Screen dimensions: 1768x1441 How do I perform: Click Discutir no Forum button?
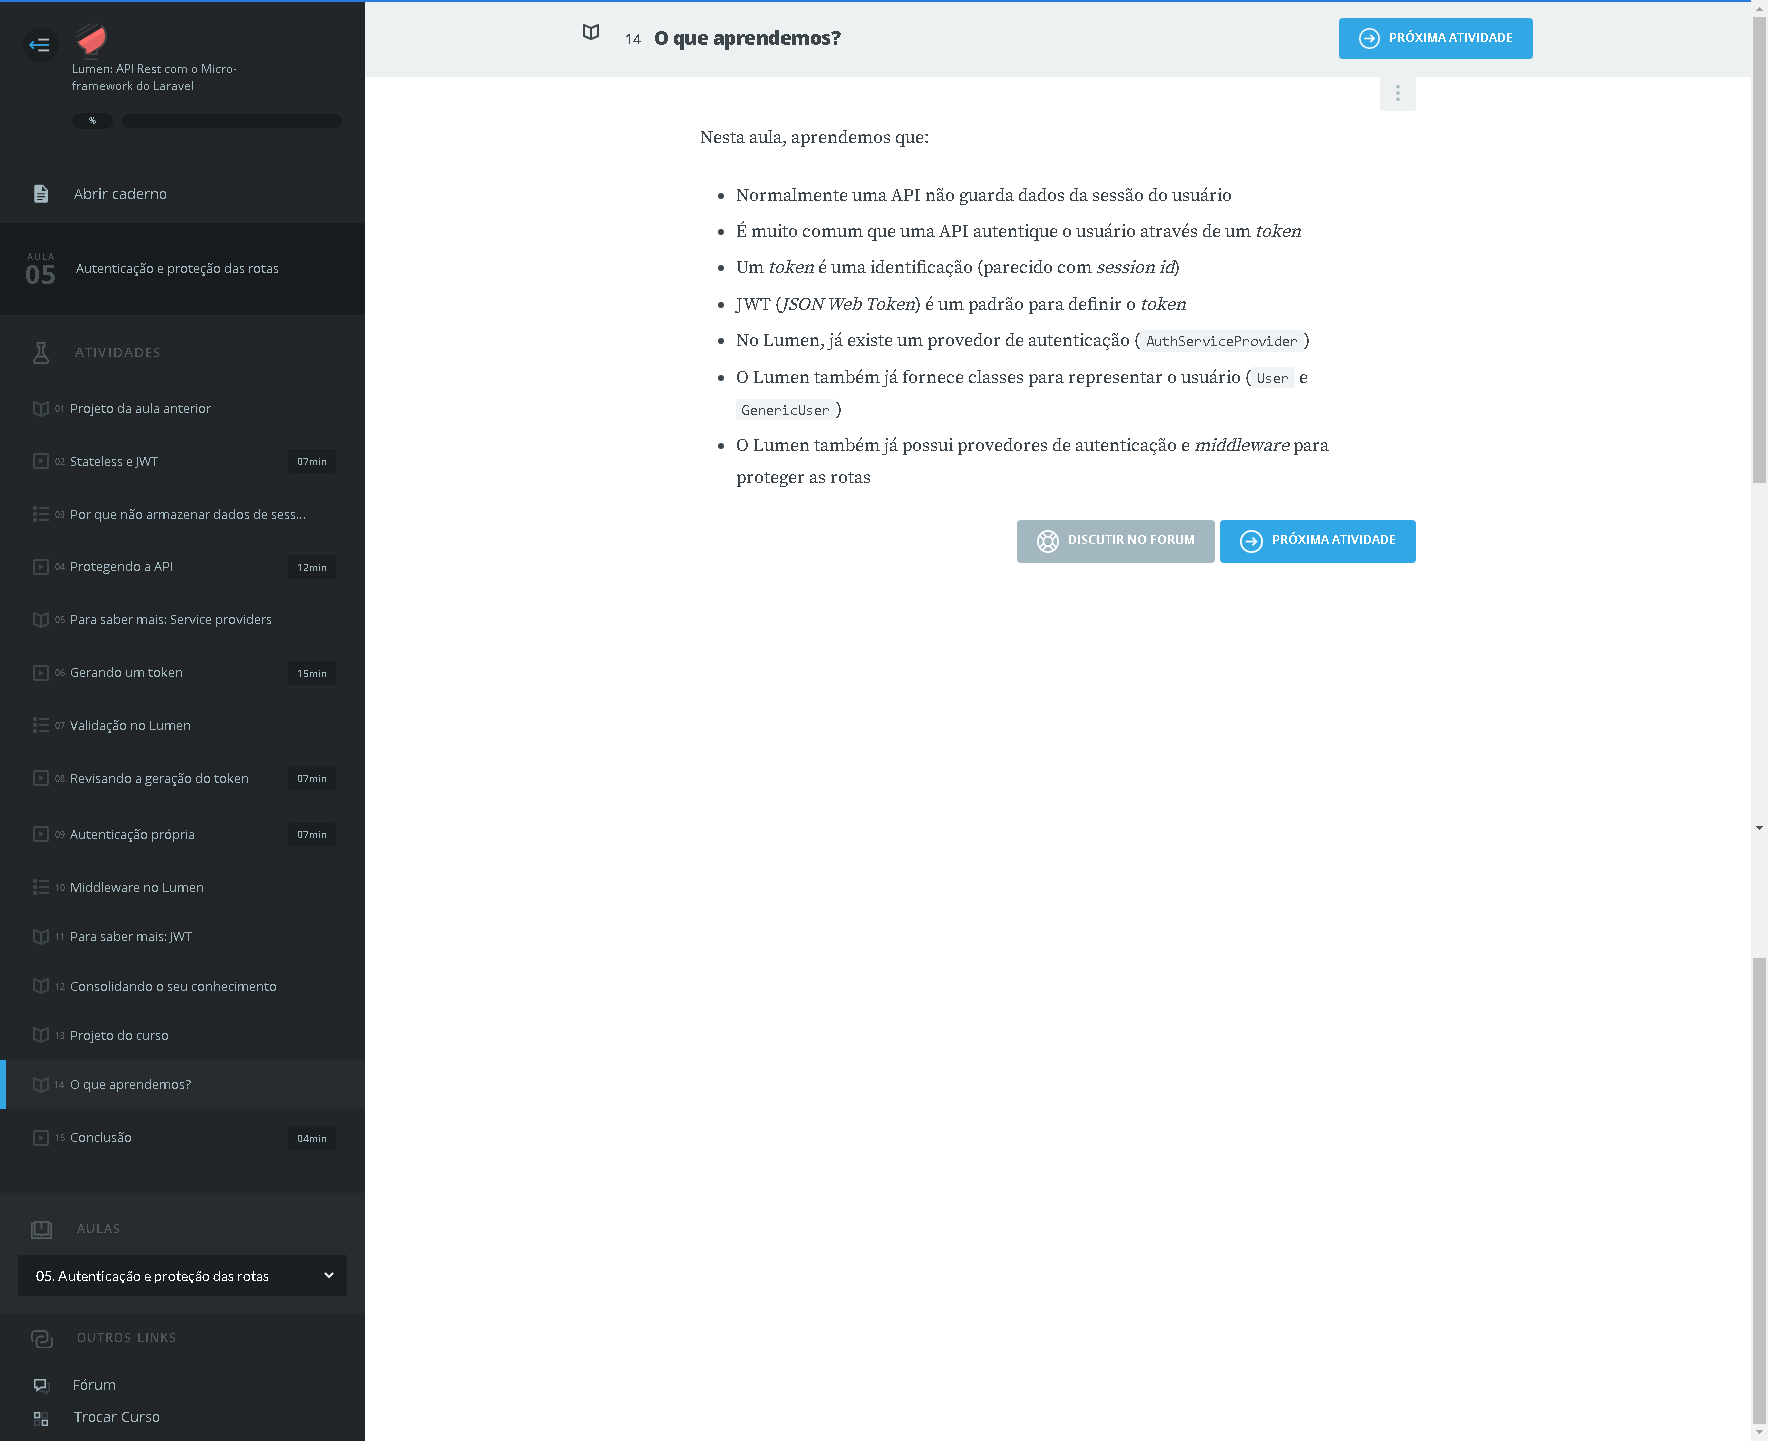pos(1115,541)
